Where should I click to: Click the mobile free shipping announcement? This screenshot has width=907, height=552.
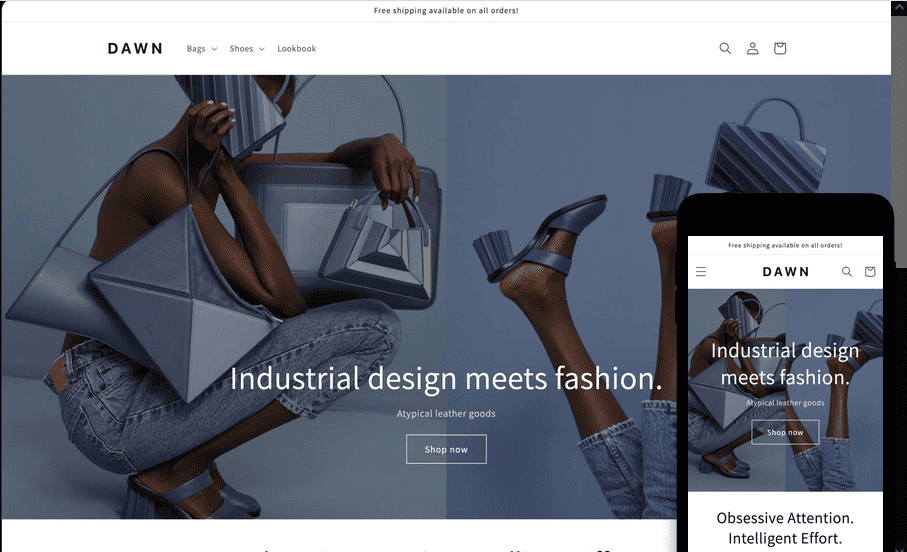[785, 245]
